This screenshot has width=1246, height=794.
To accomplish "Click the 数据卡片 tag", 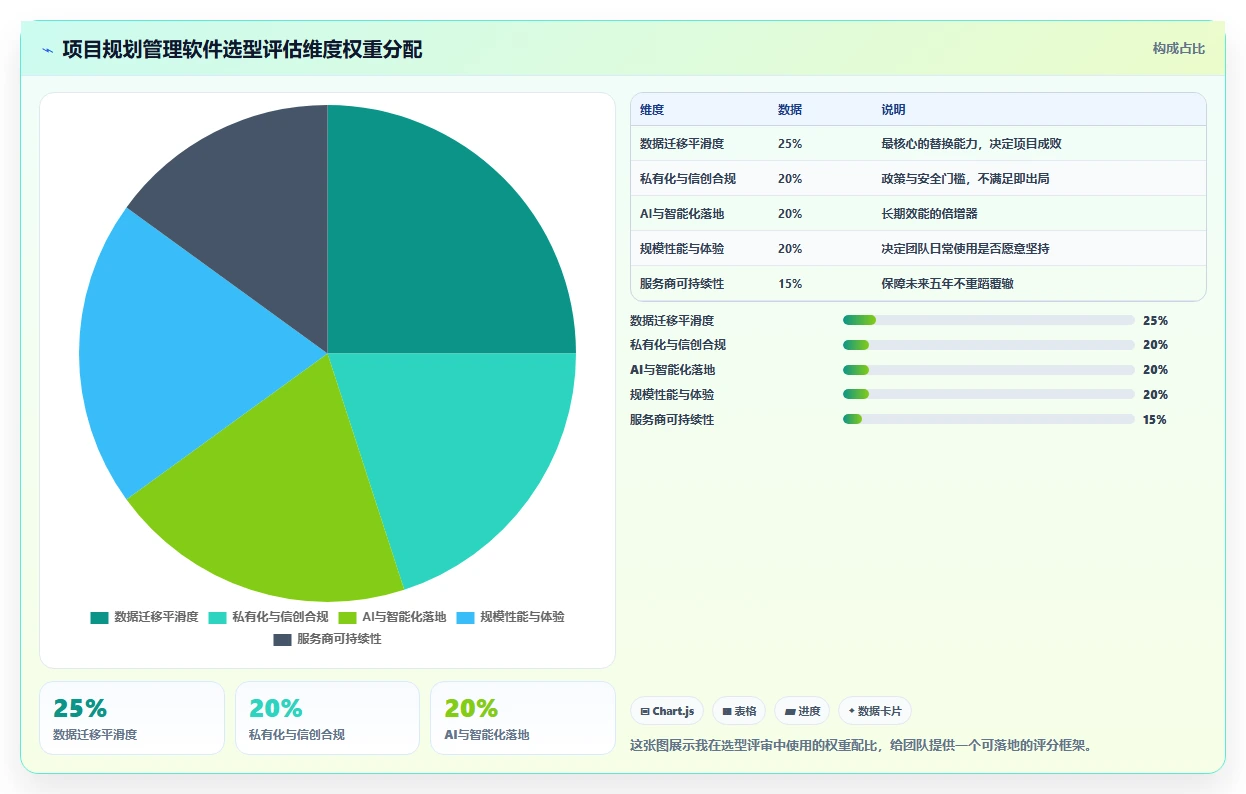I will pos(875,711).
